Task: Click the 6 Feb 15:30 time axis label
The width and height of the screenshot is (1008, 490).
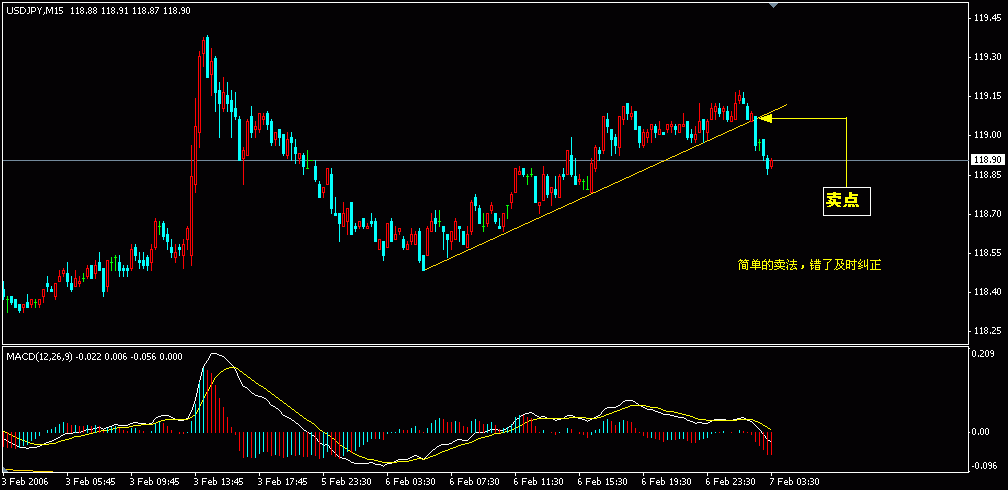Action: coord(602,482)
